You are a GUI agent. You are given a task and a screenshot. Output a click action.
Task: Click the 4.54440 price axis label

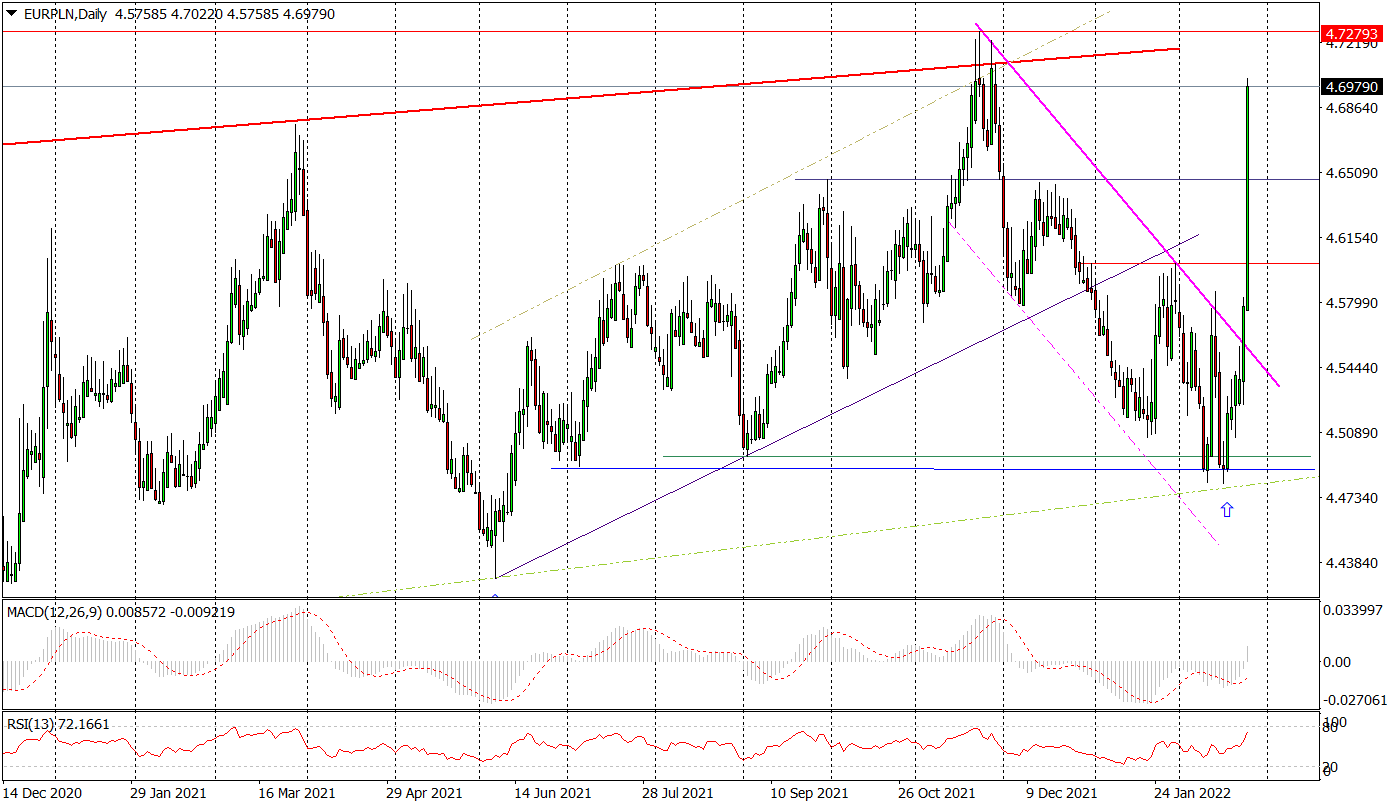pos(1351,368)
